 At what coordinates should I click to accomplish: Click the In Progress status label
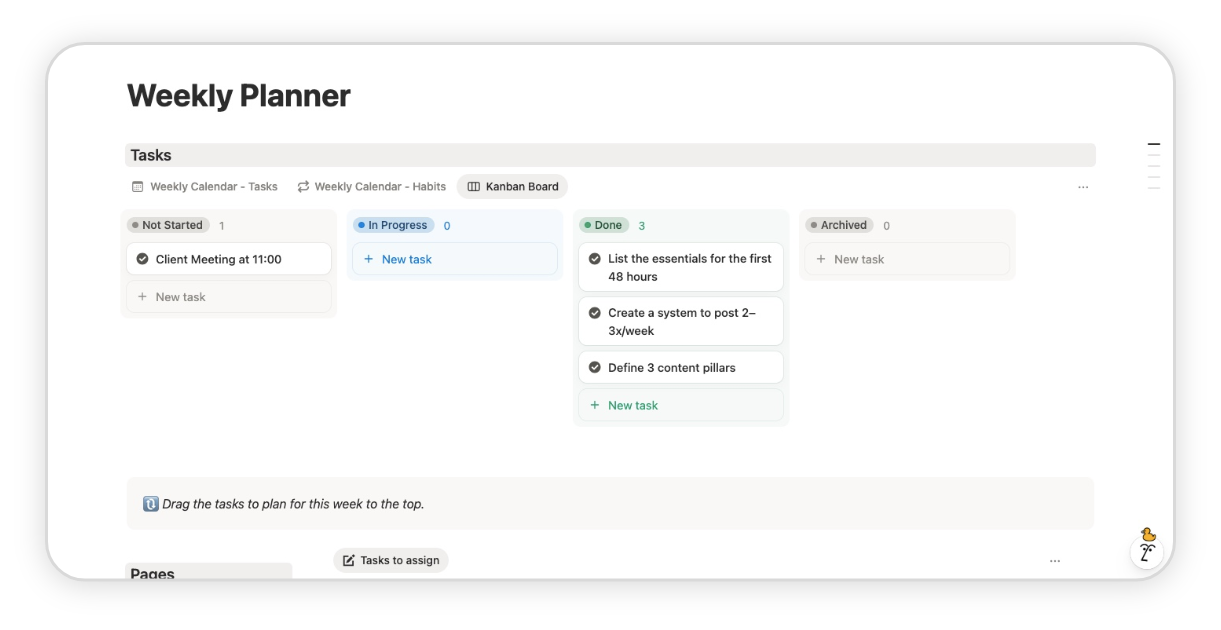pyautogui.click(x=394, y=225)
